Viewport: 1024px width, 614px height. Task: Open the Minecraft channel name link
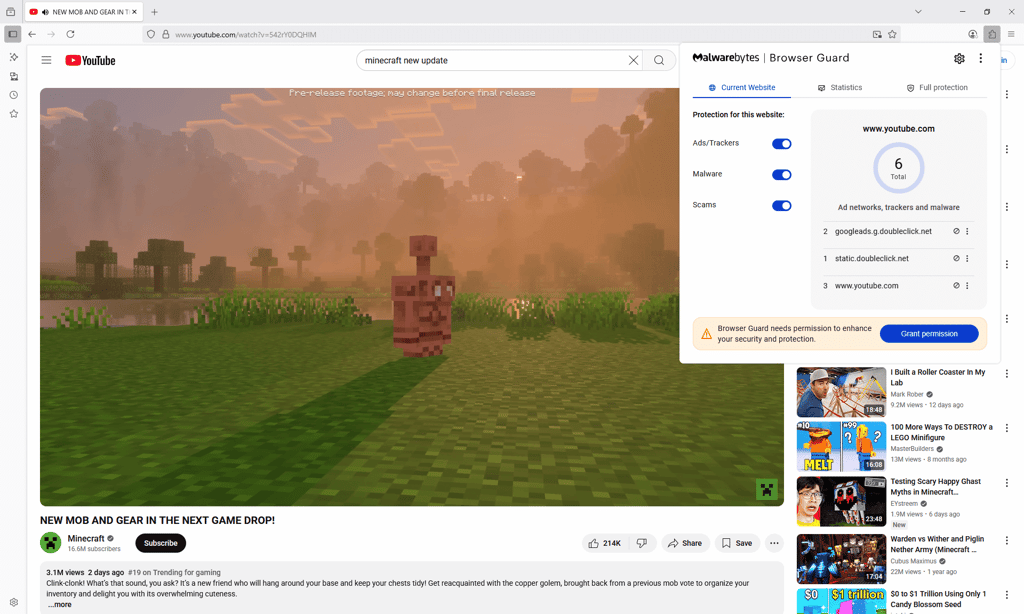coord(86,538)
